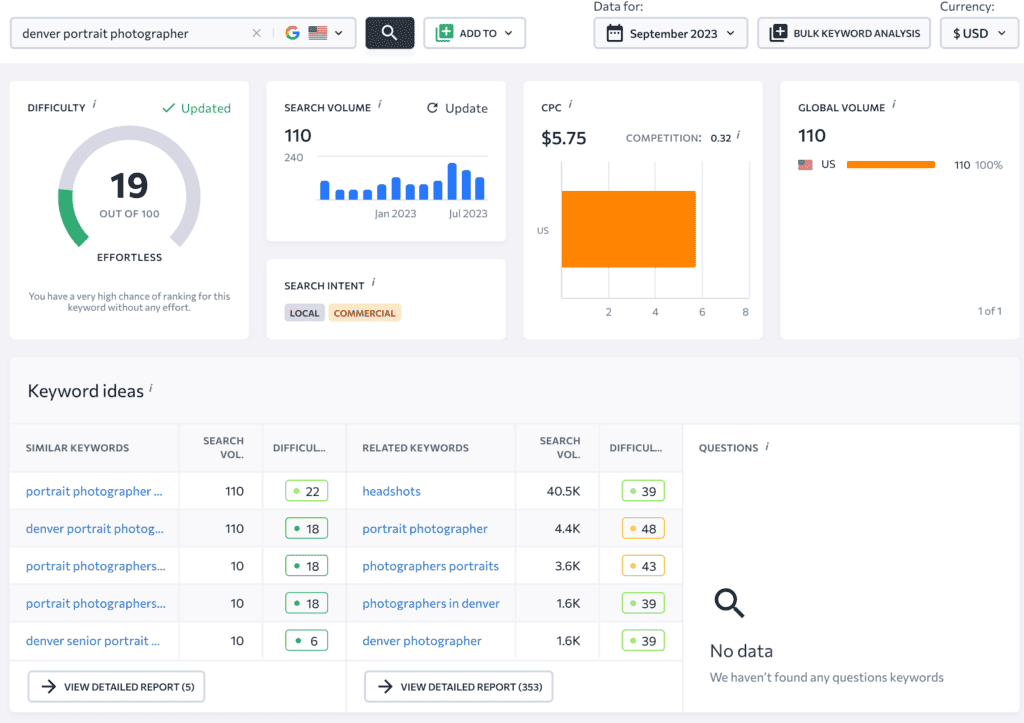
Task: Open 'denver senior portrait ...' keyword link
Action: click(x=93, y=641)
